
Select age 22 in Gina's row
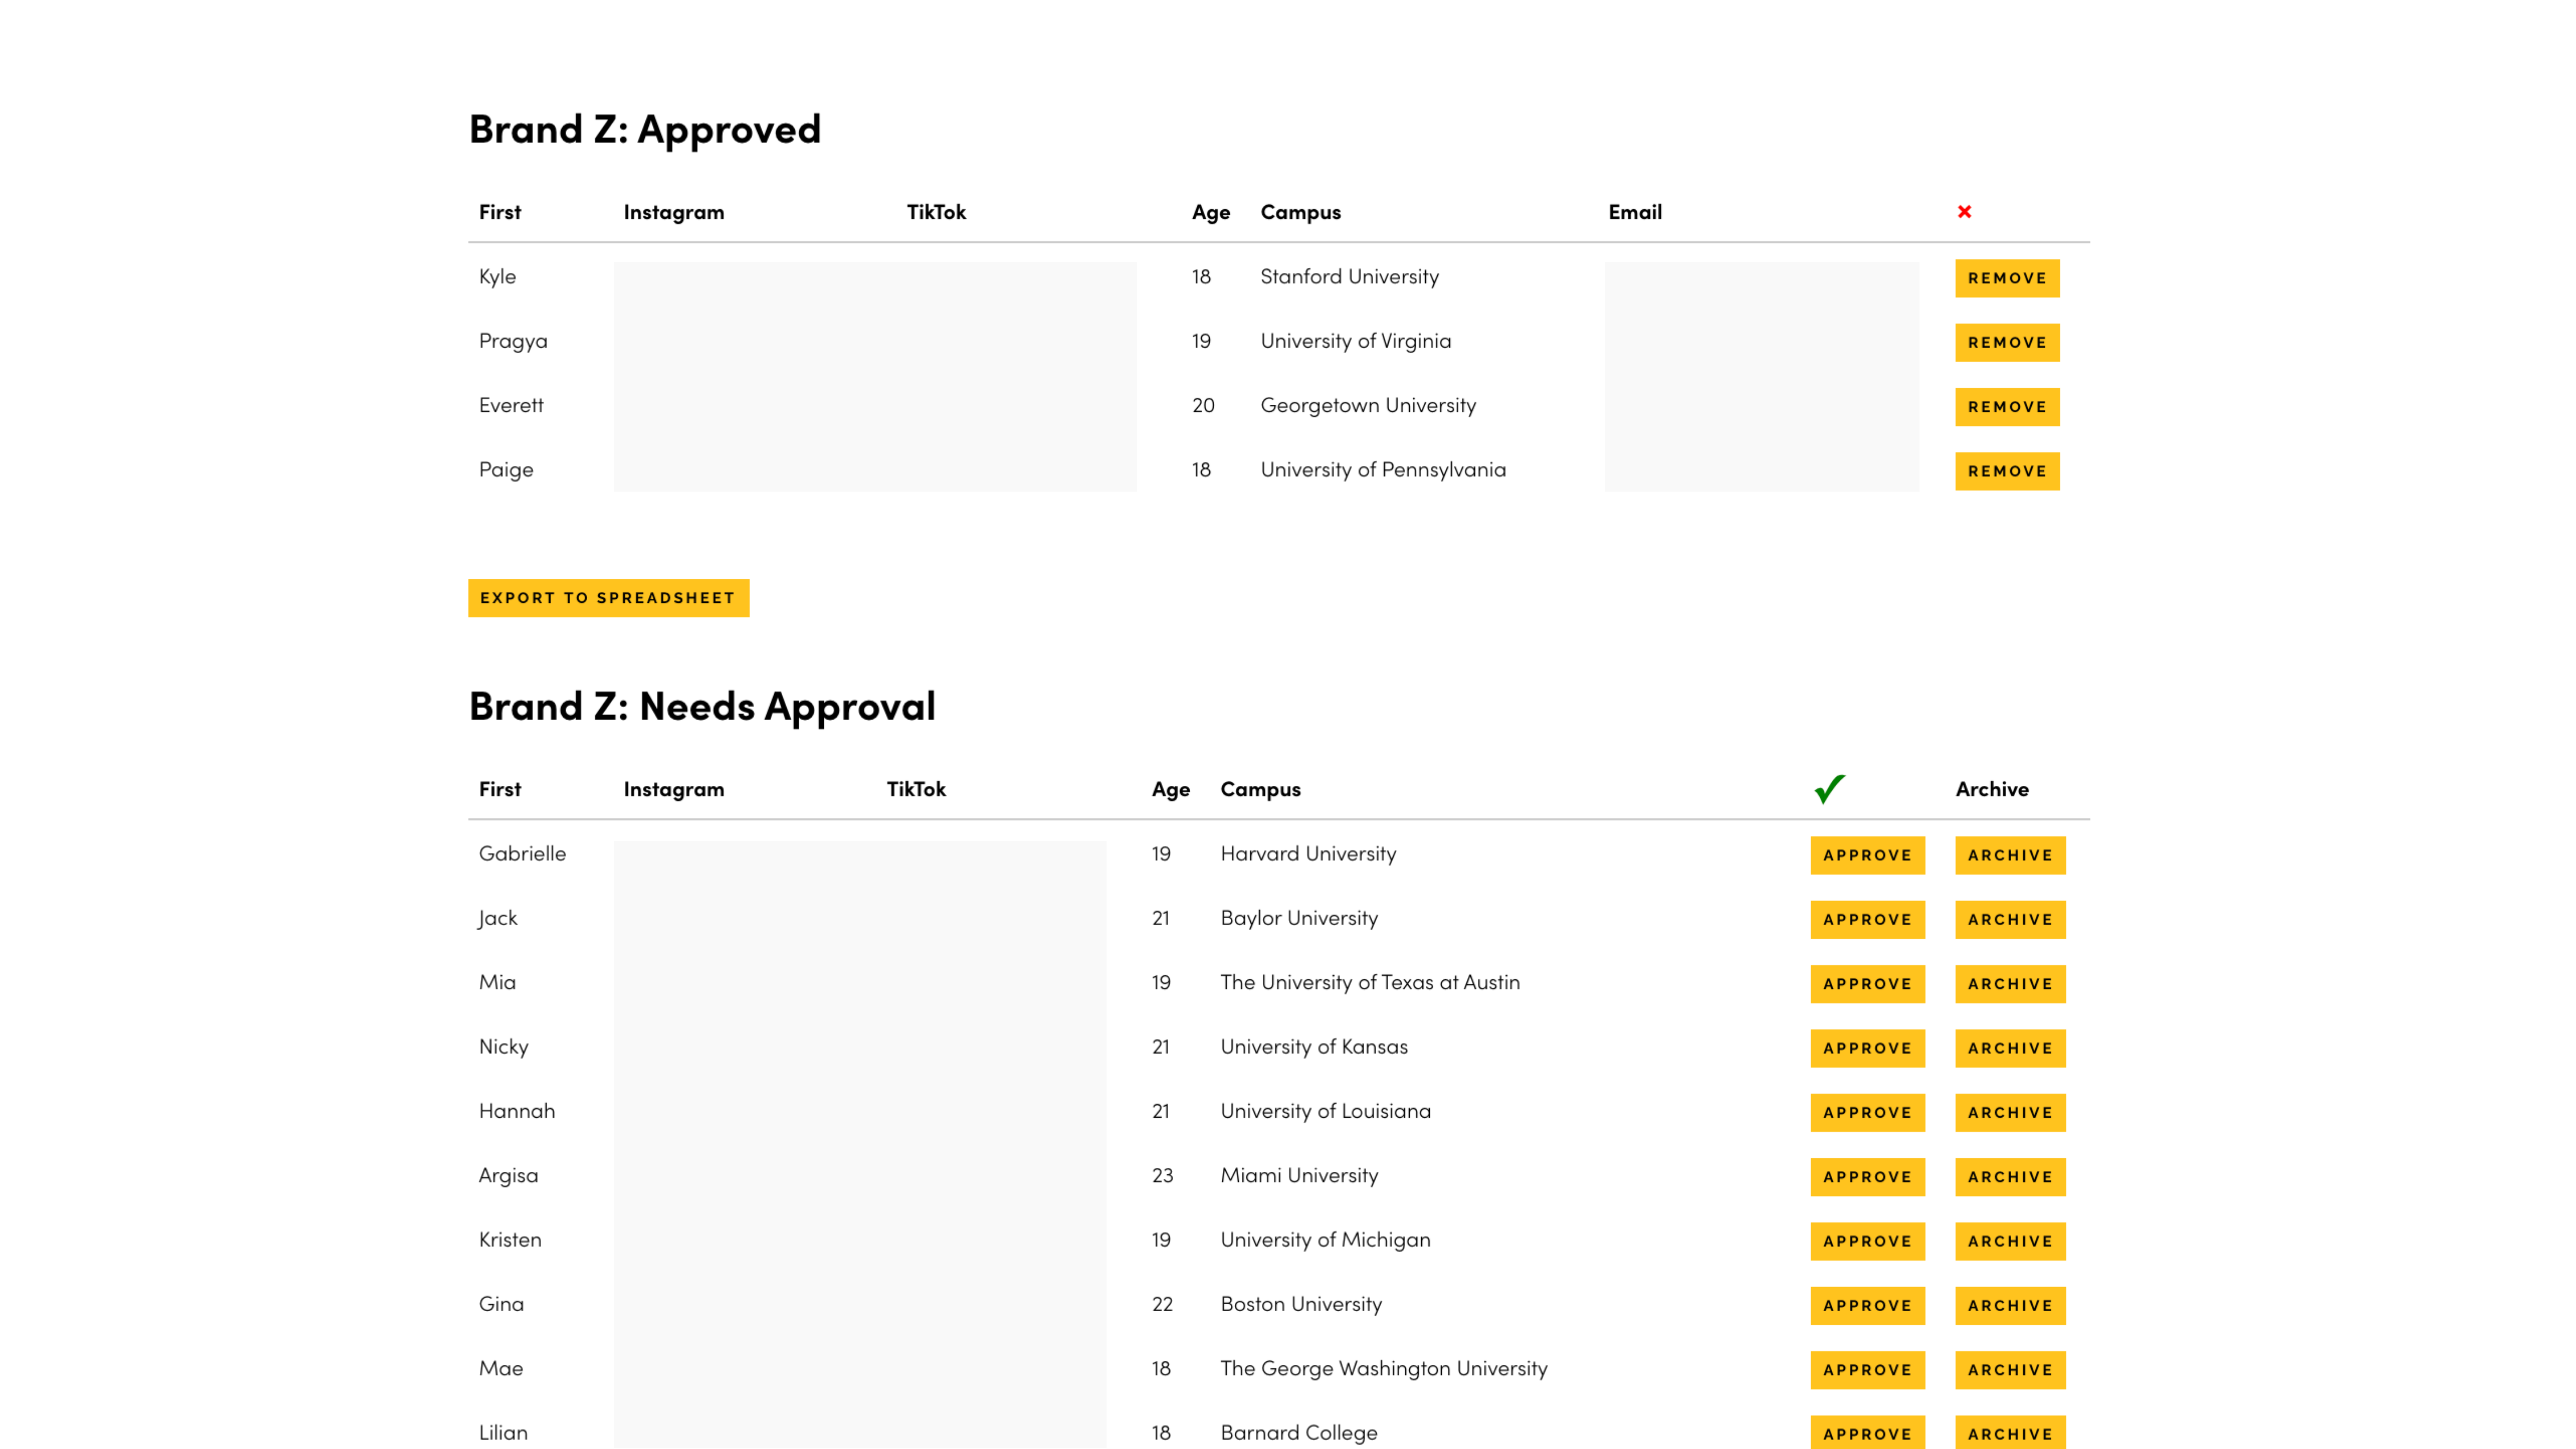[1162, 1305]
